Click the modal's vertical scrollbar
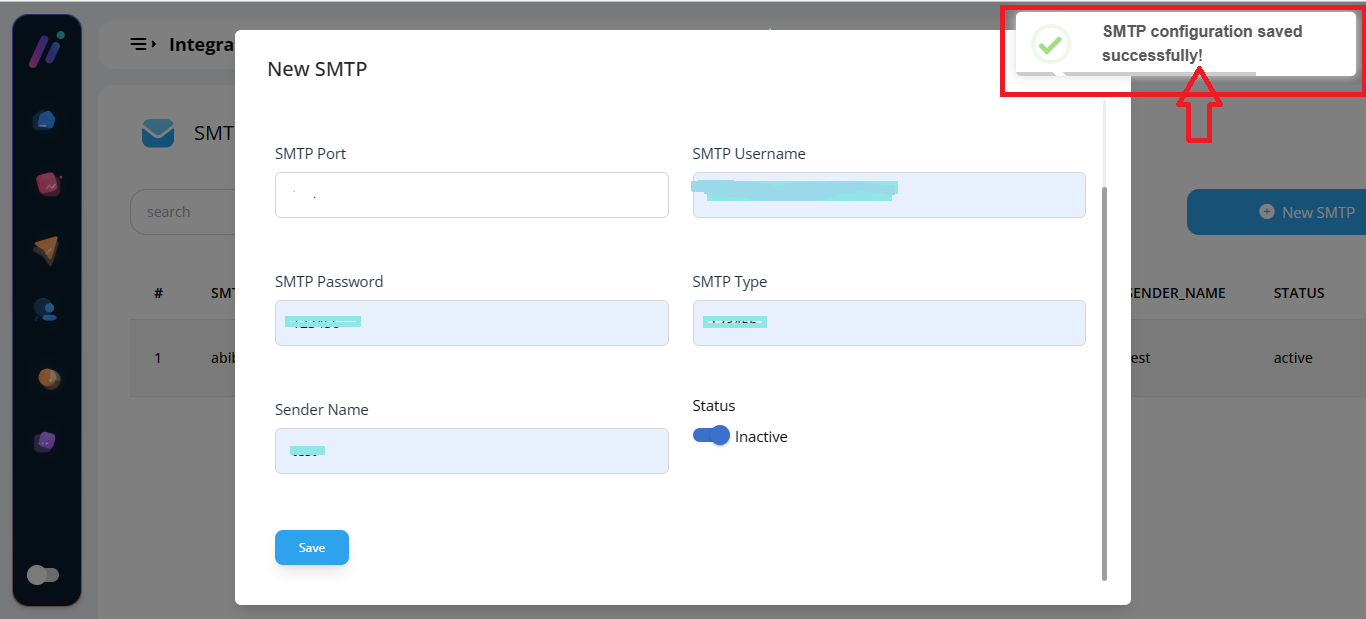Image resolution: width=1366 pixels, height=619 pixels. coord(1104,380)
